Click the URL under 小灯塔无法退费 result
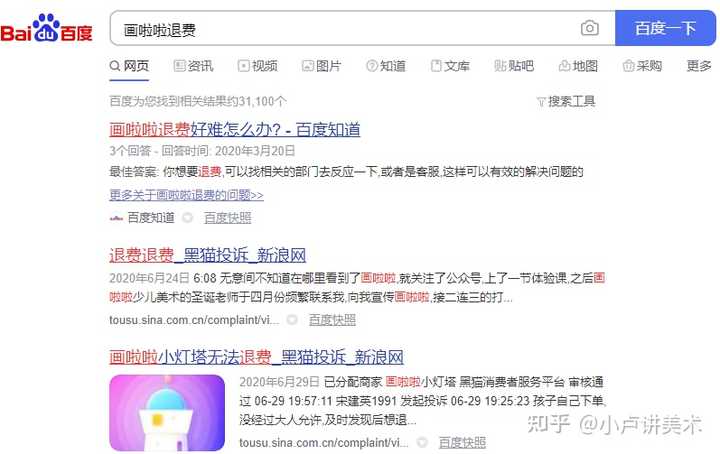 point(323,443)
